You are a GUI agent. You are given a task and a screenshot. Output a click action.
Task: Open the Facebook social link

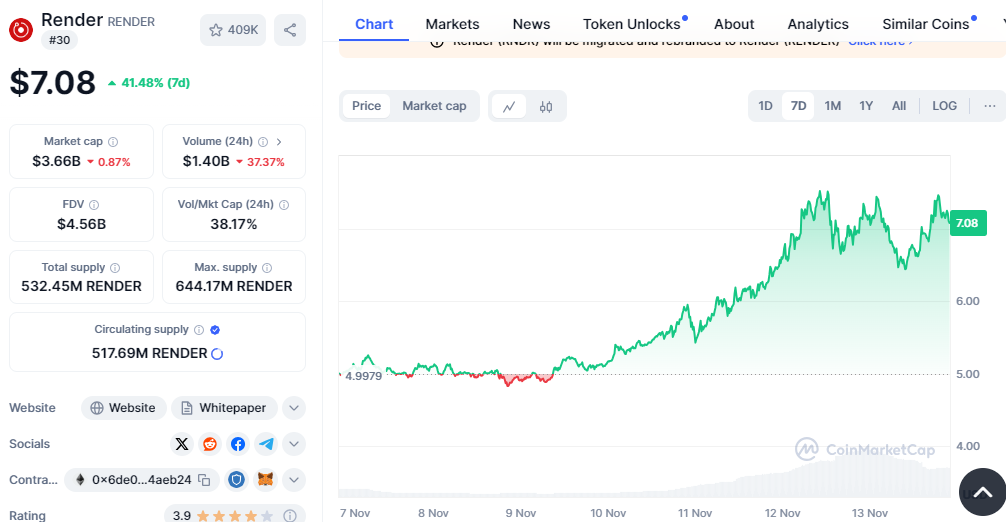(x=238, y=444)
